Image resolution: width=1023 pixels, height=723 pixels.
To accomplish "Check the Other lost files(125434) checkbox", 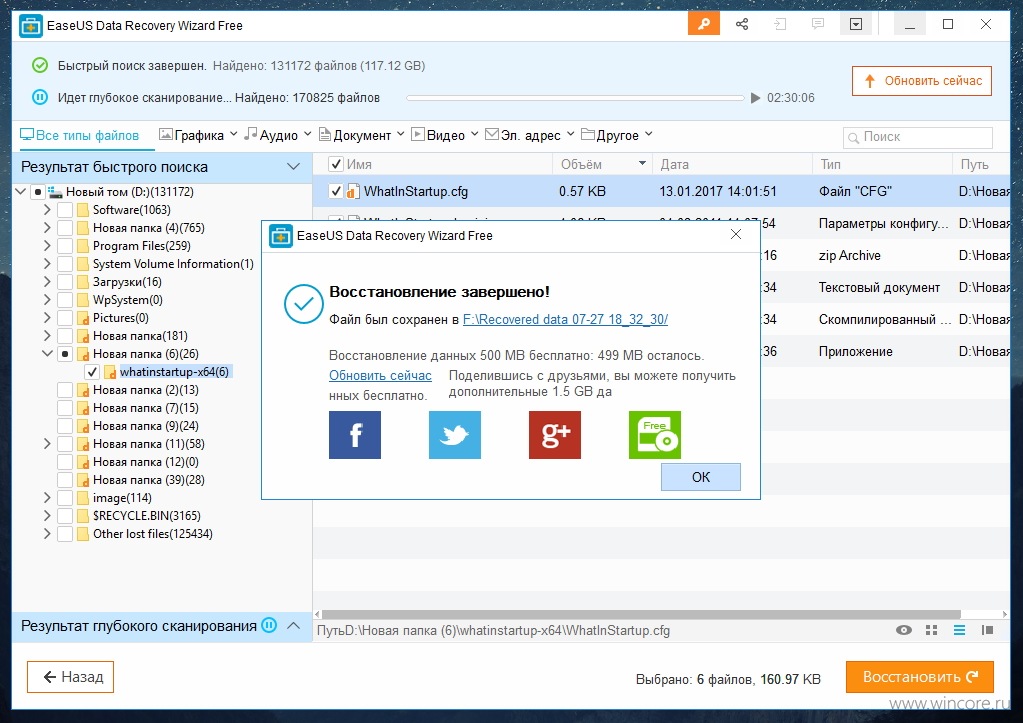I will tap(65, 534).
